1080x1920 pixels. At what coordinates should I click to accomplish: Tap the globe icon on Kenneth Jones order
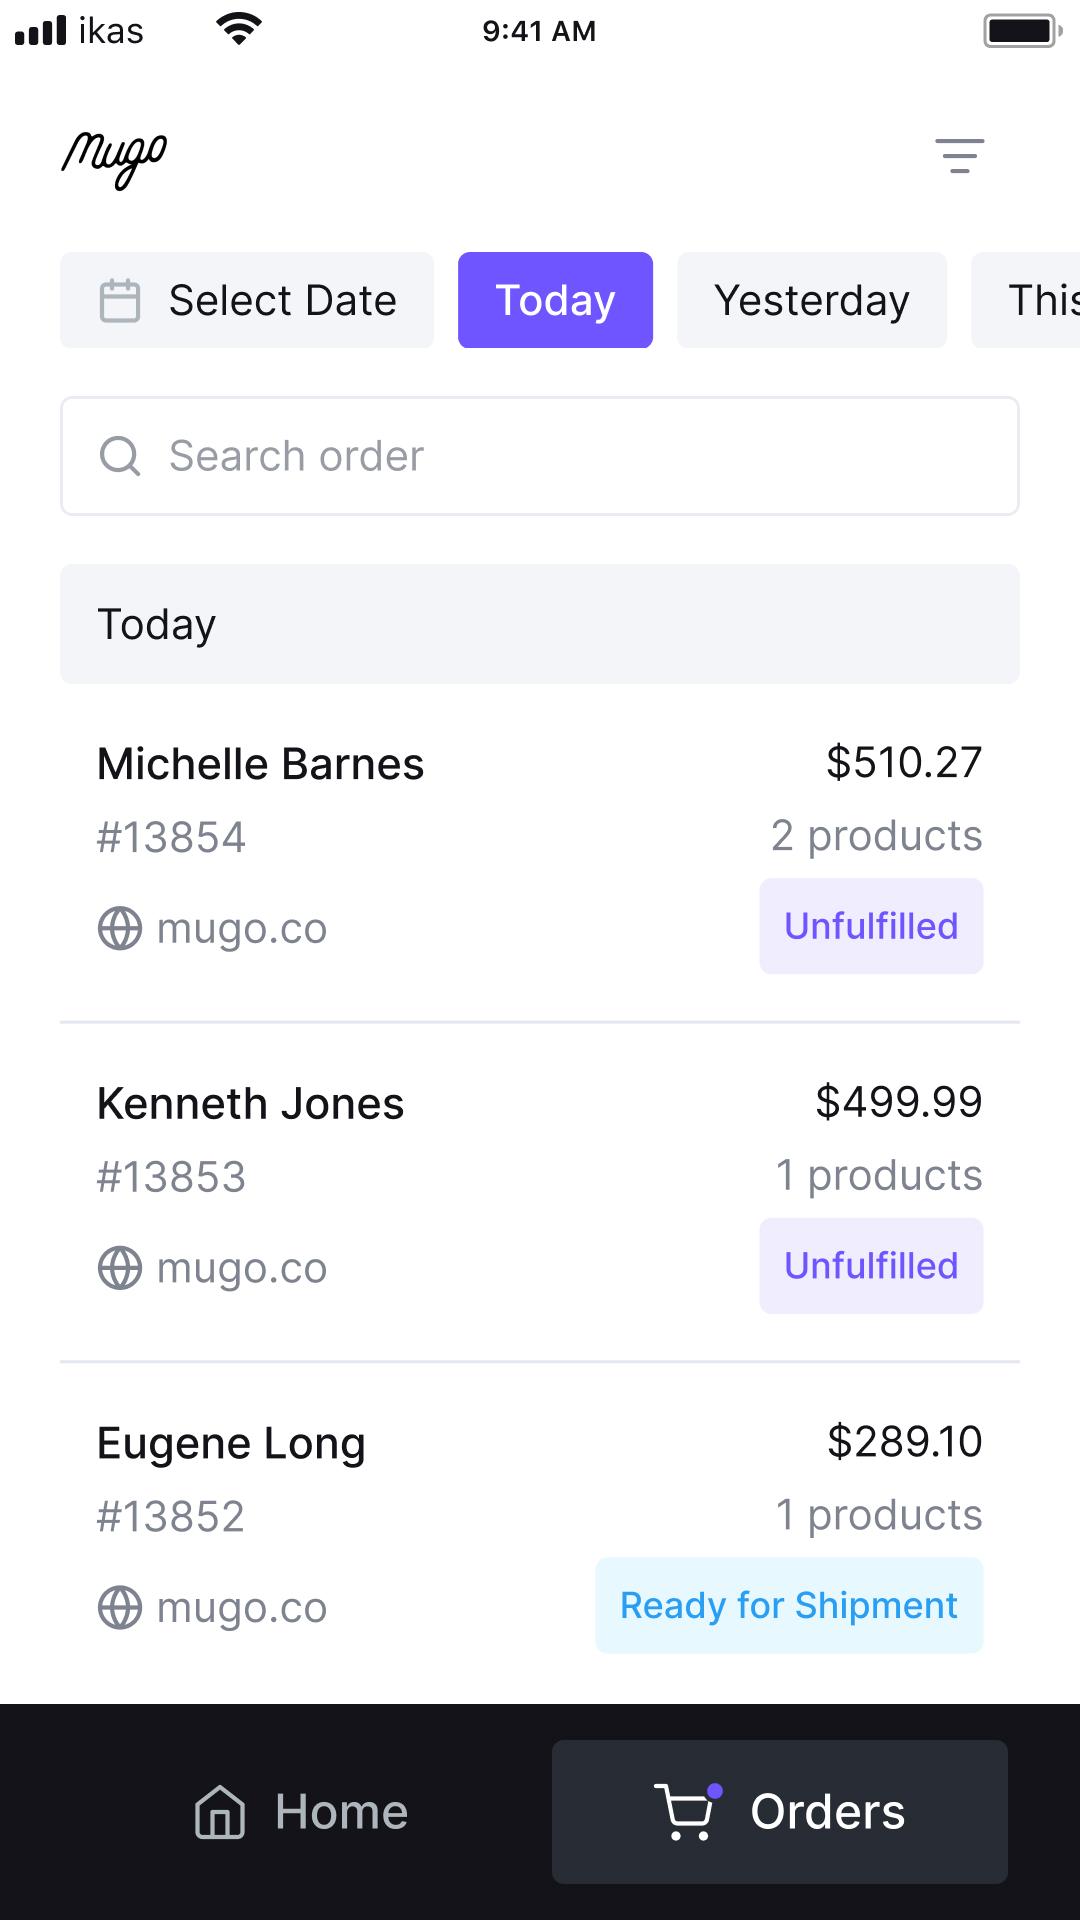(x=120, y=1268)
